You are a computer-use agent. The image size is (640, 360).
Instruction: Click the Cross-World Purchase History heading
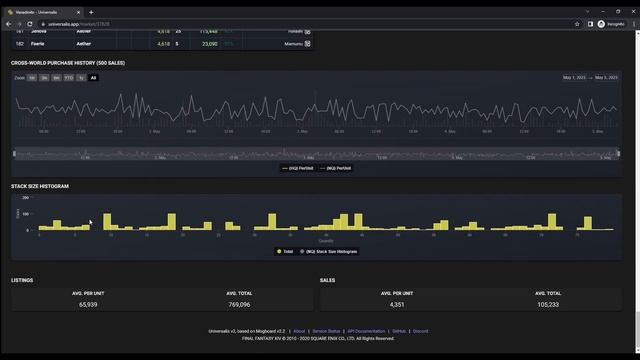pos(68,63)
